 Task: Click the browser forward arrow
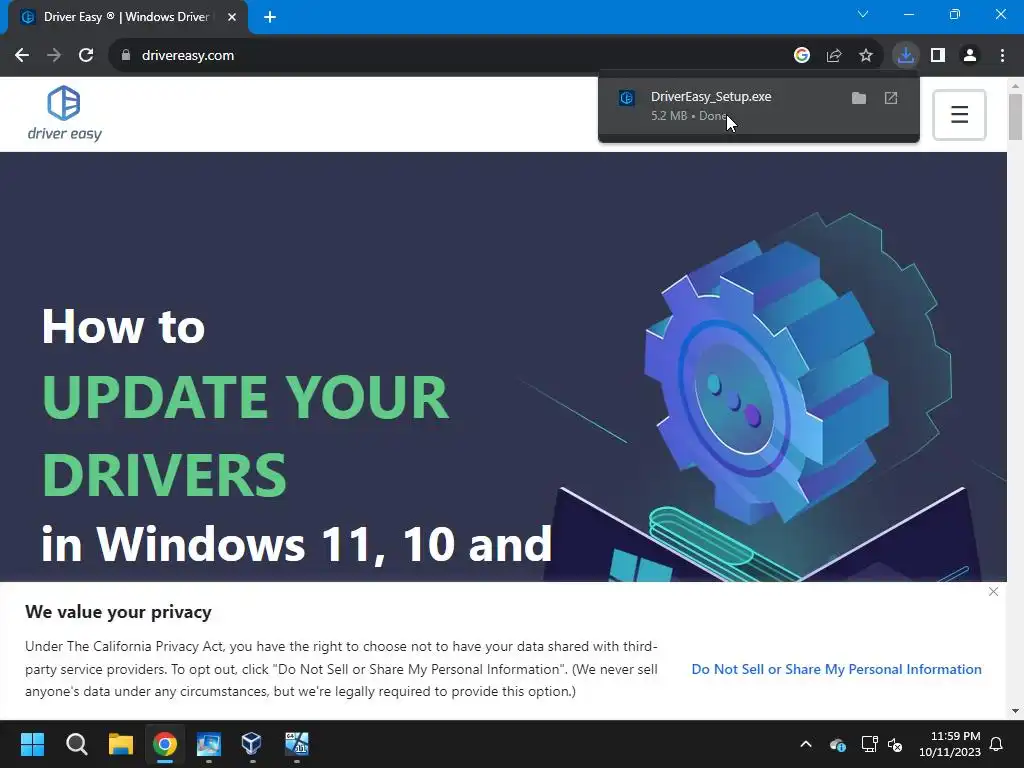click(x=54, y=56)
